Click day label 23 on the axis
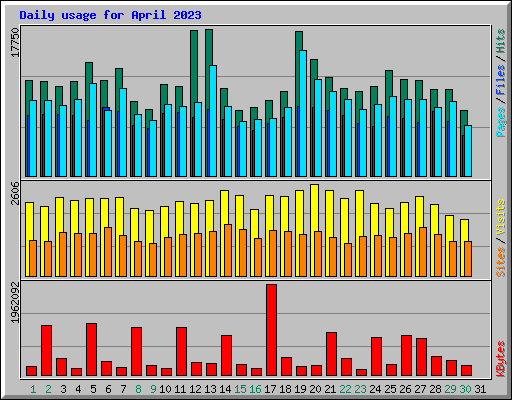512x400 pixels. coord(360,389)
